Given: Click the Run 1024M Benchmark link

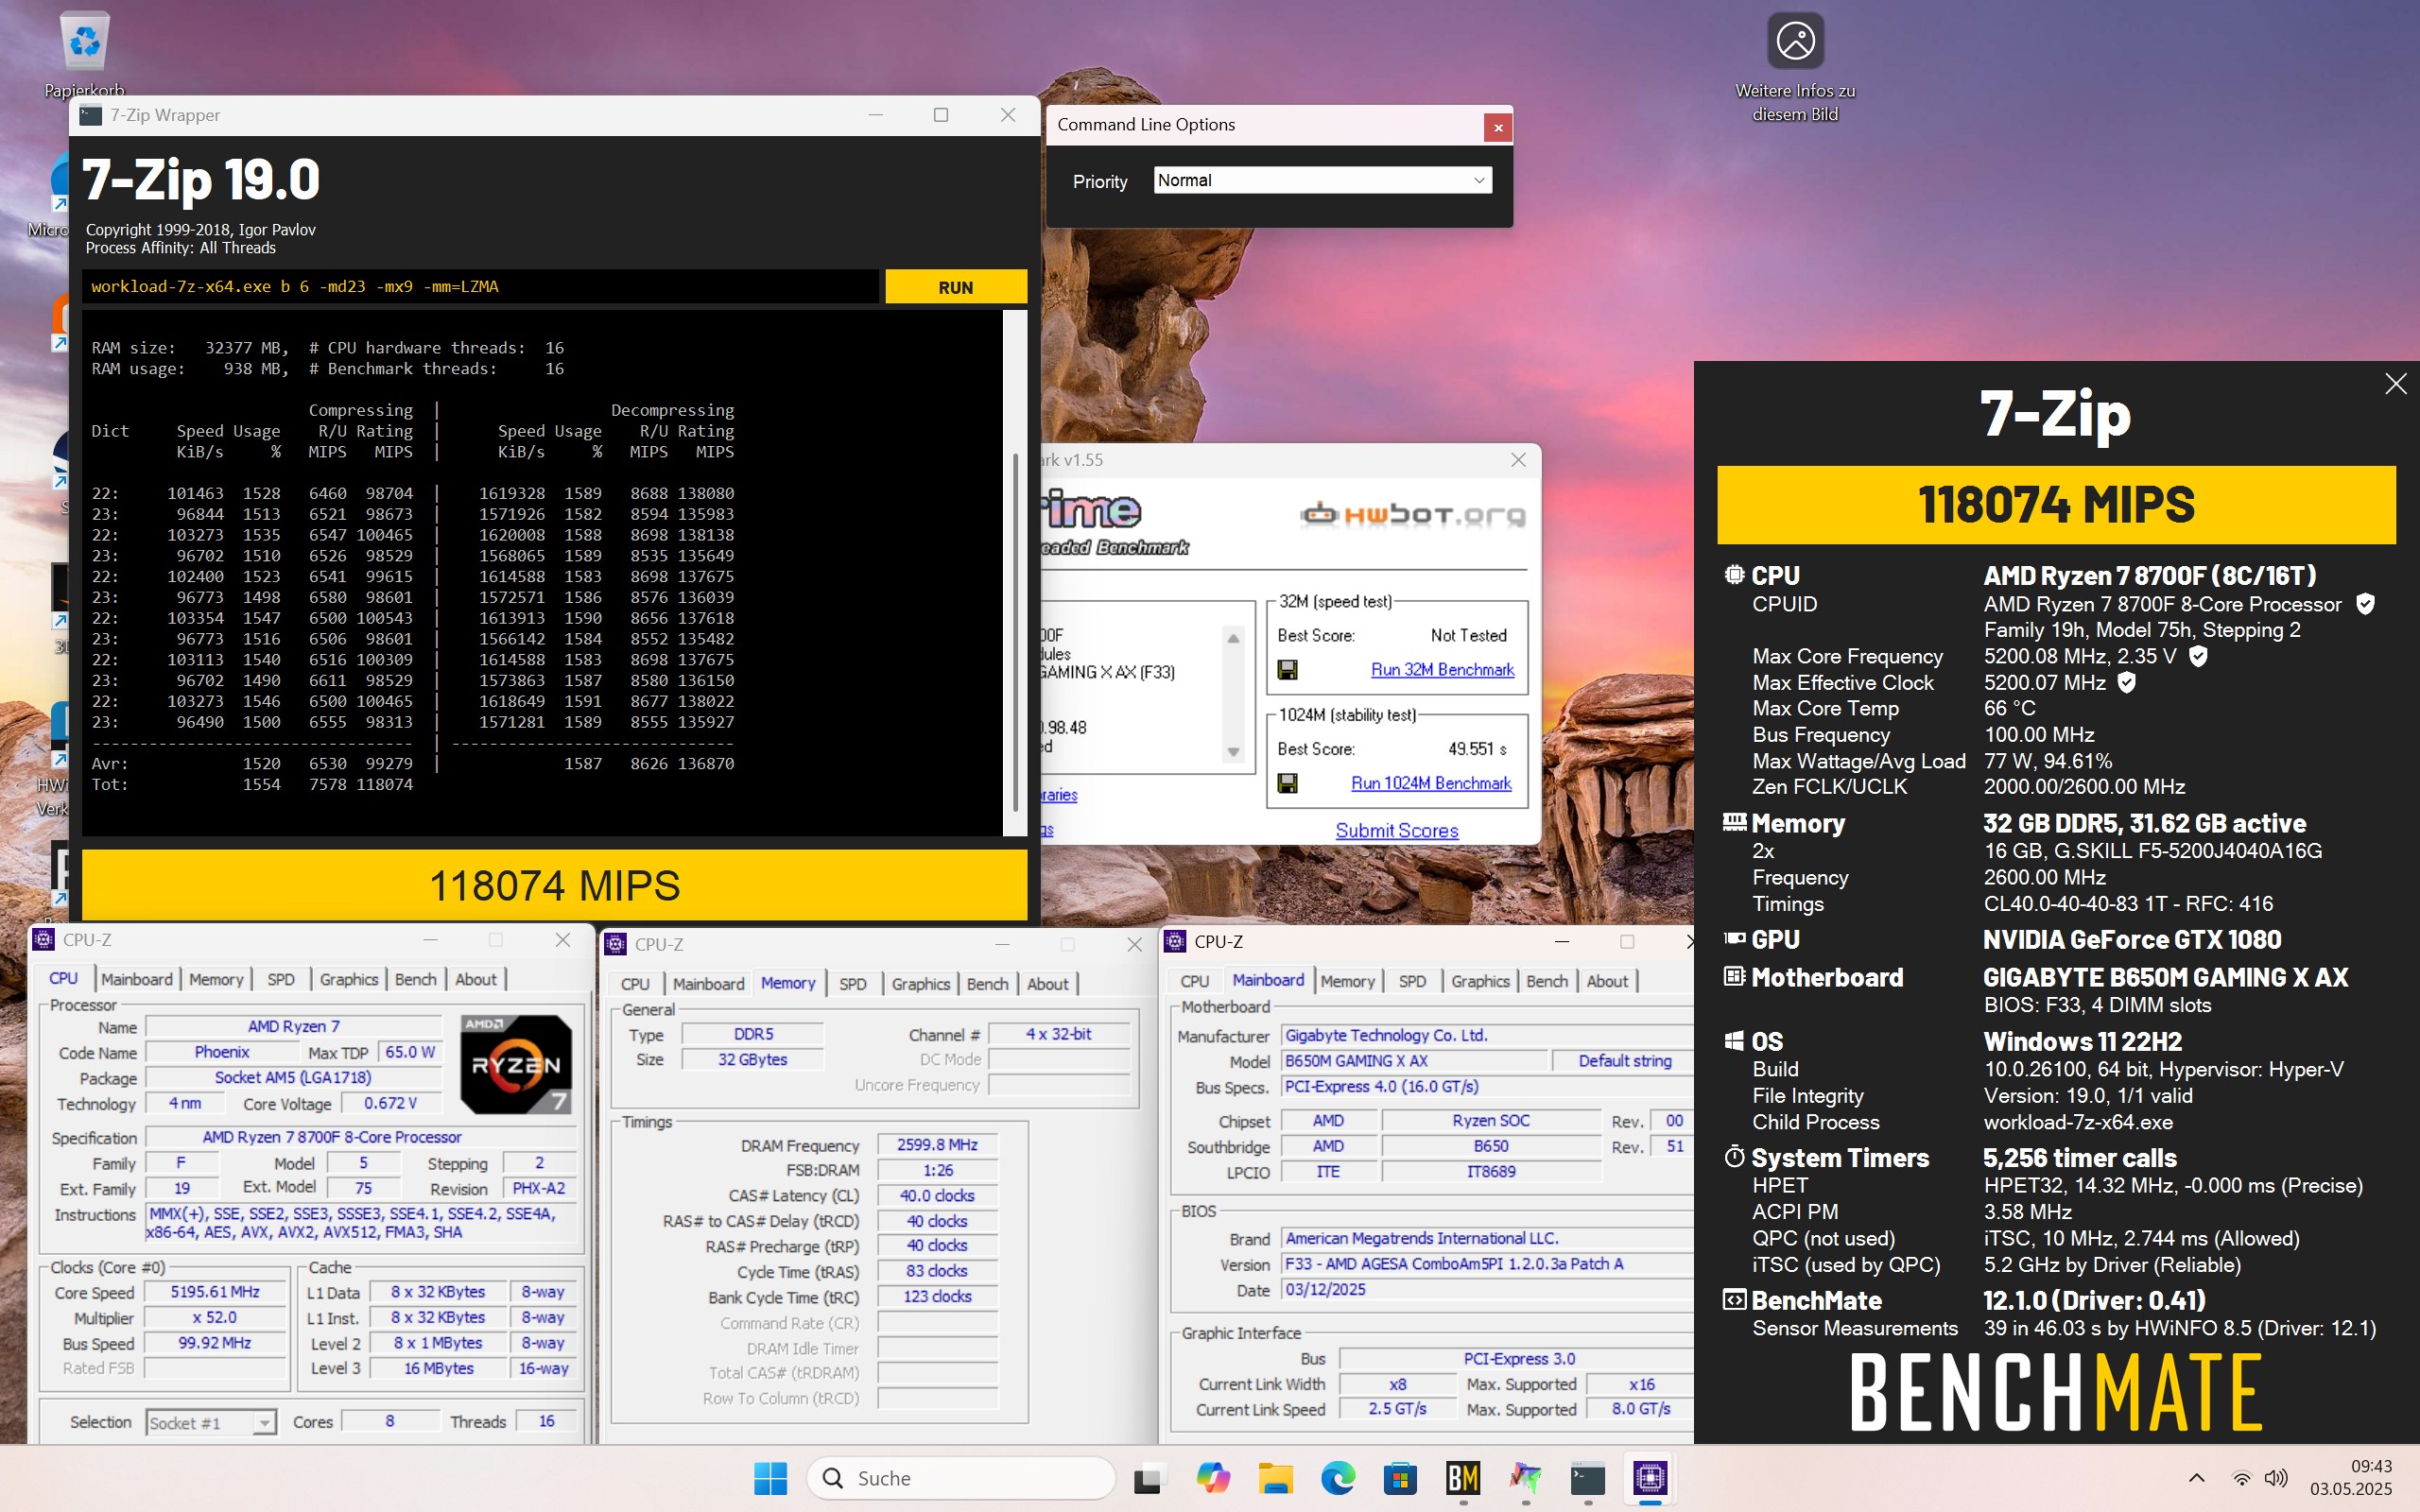Looking at the screenshot, I should click(1430, 783).
